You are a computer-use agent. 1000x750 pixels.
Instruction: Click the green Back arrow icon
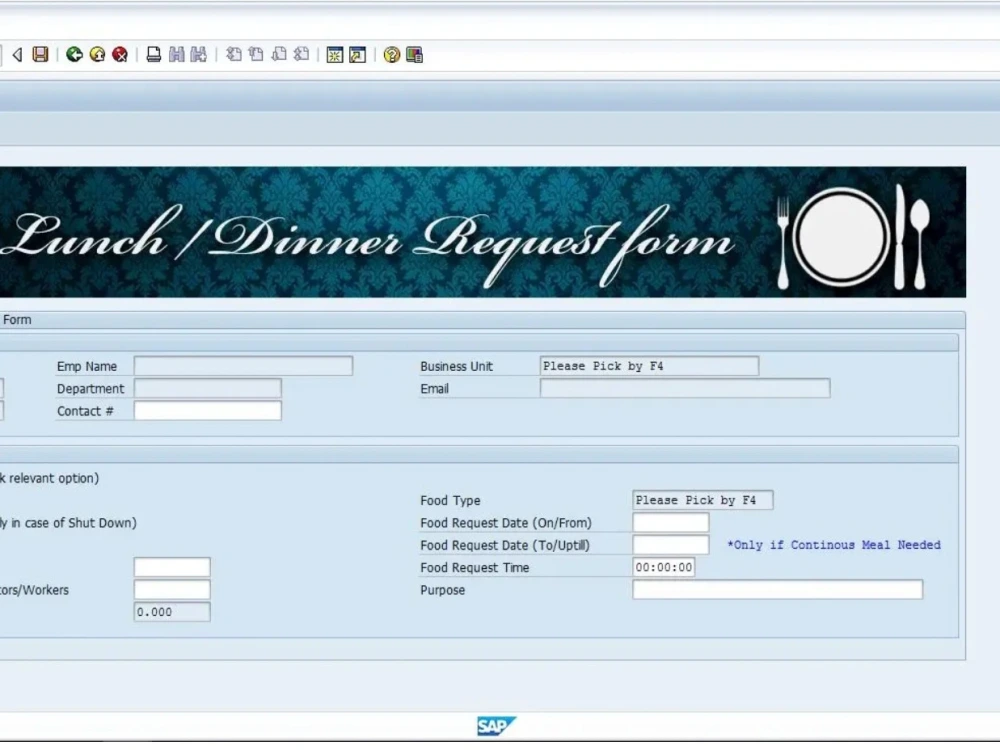[x=75, y=55]
